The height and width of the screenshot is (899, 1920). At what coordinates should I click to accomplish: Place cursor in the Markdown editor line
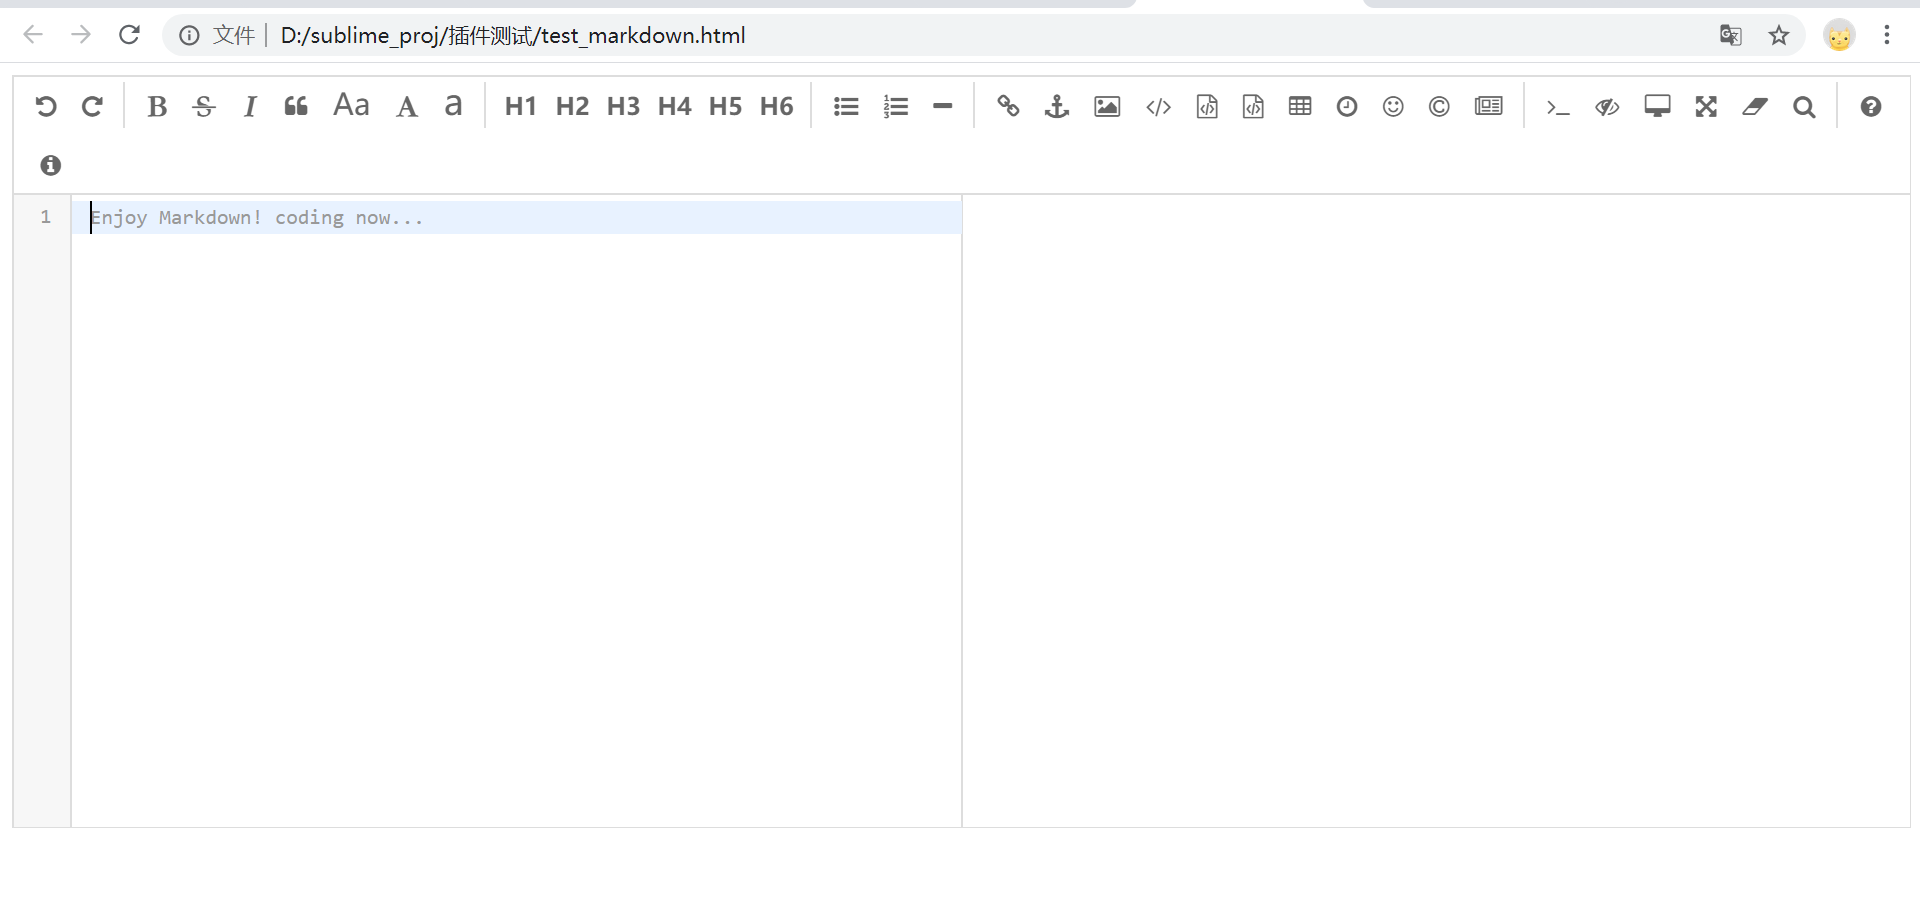click(x=517, y=217)
